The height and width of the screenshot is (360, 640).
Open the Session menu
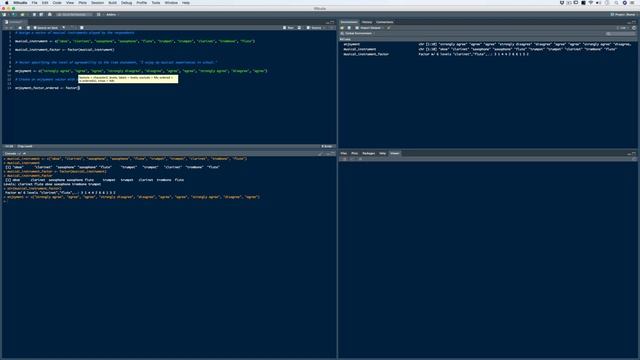click(97, 2)
